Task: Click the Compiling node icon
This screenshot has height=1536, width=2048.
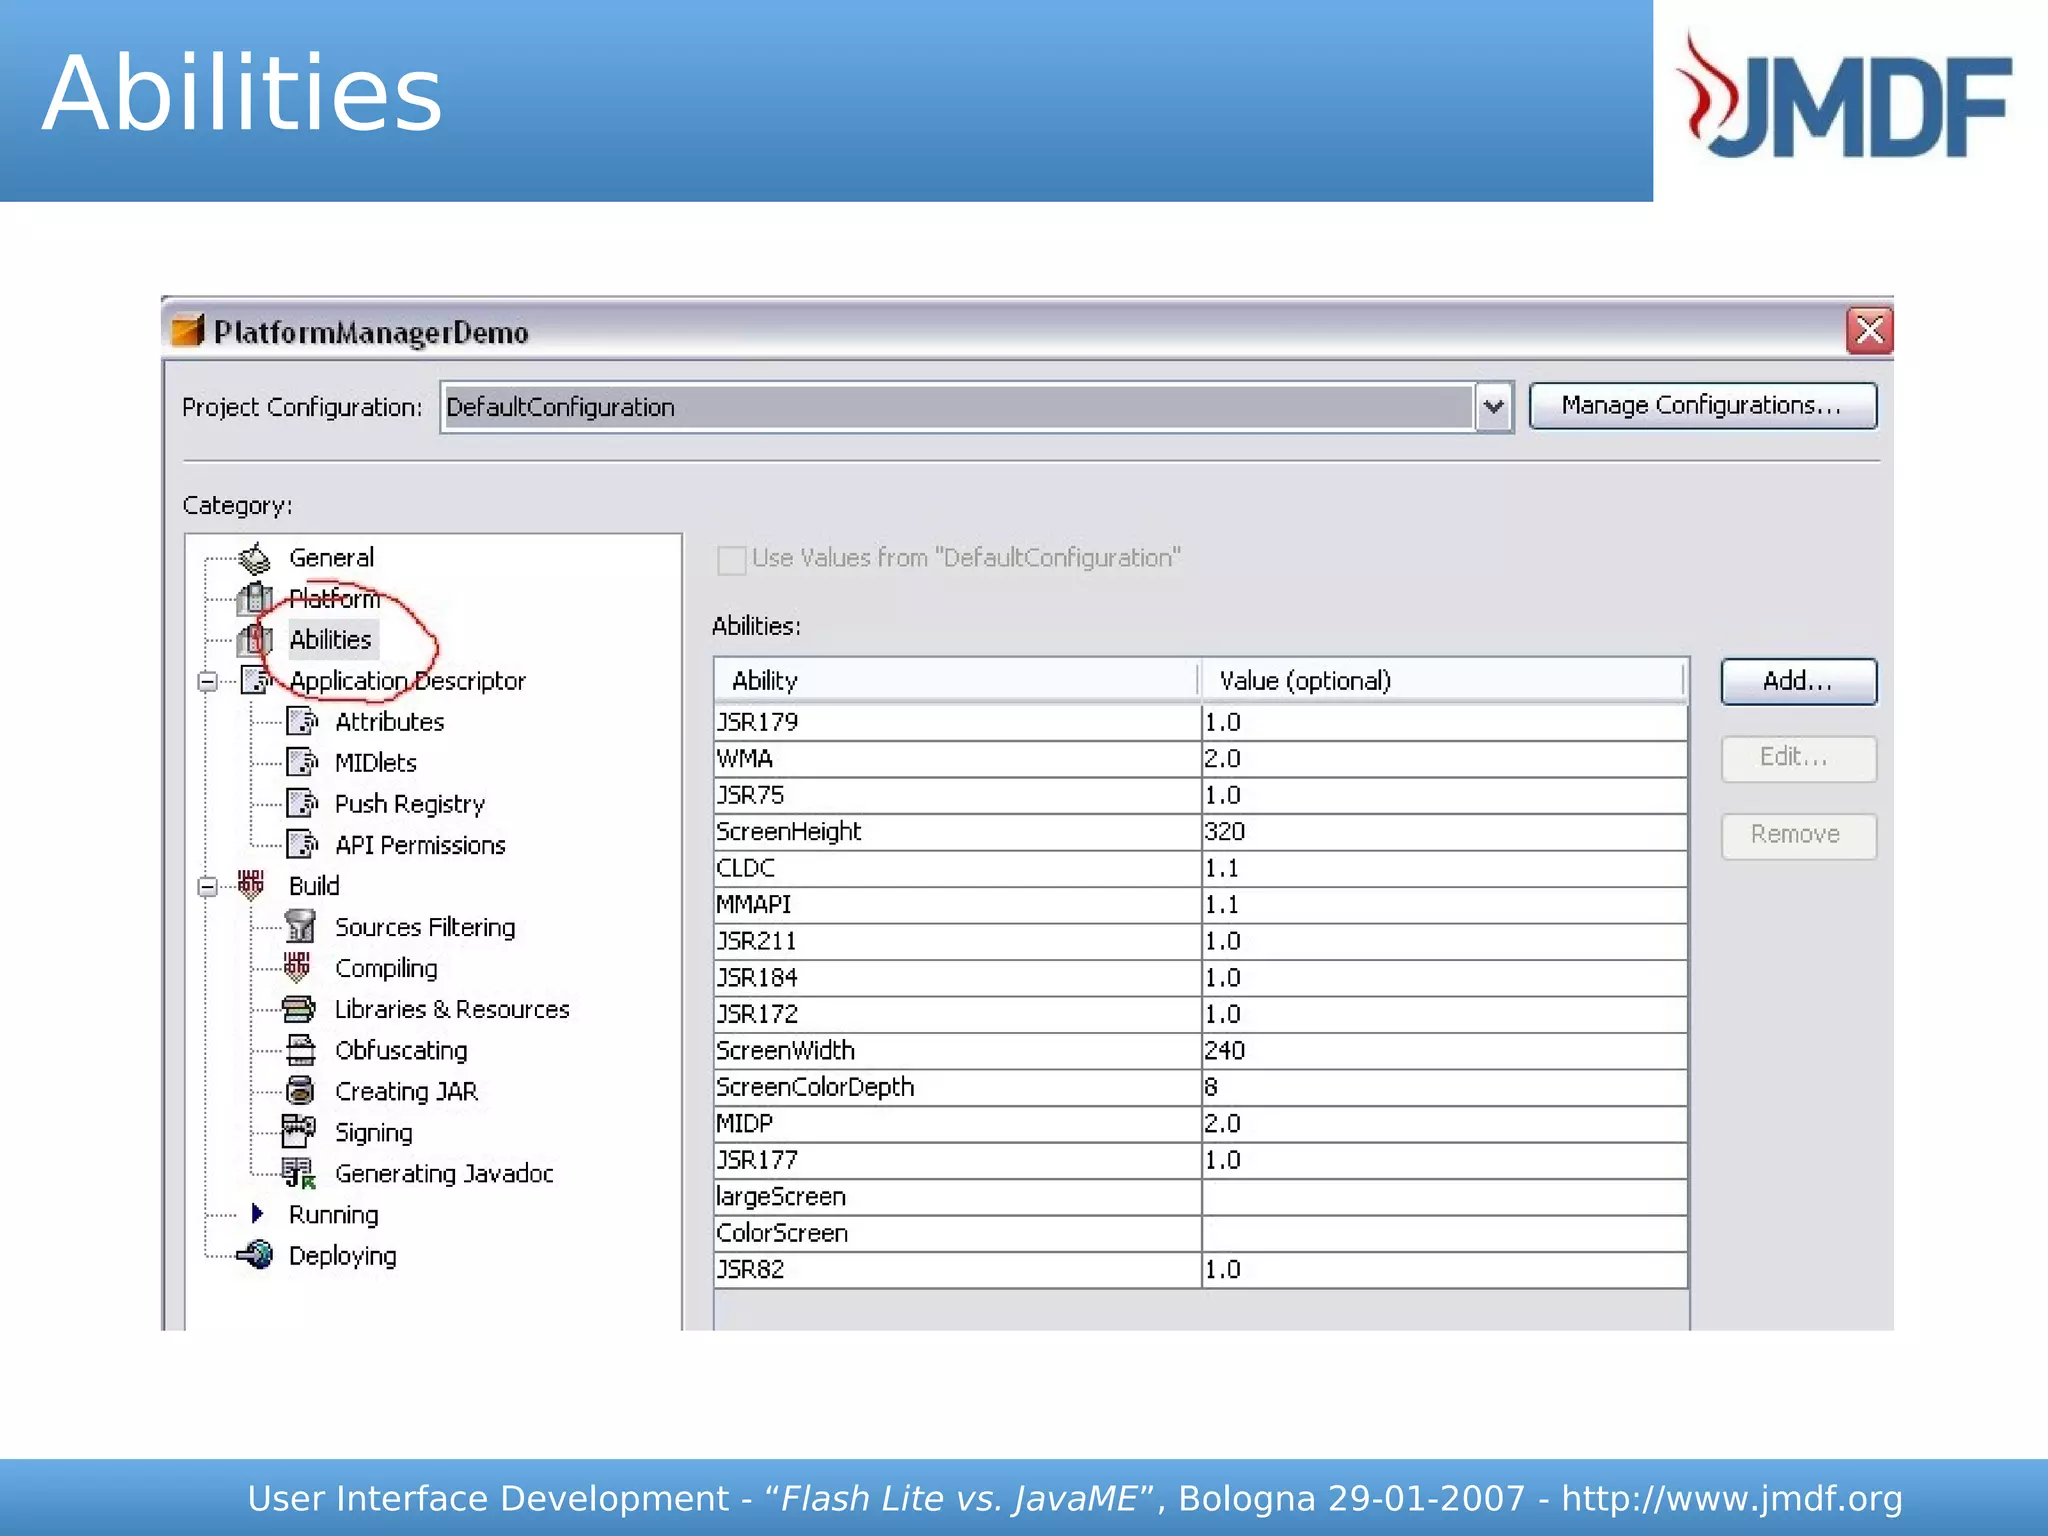Action: [297, 967]
